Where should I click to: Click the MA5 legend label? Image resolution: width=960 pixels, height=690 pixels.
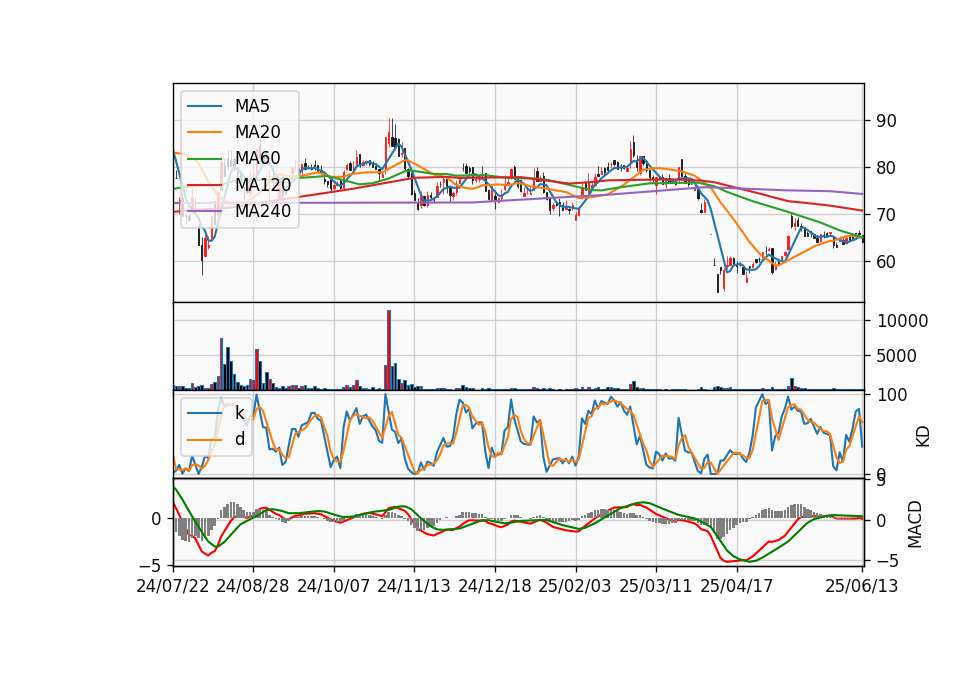[x=252, y=106]
